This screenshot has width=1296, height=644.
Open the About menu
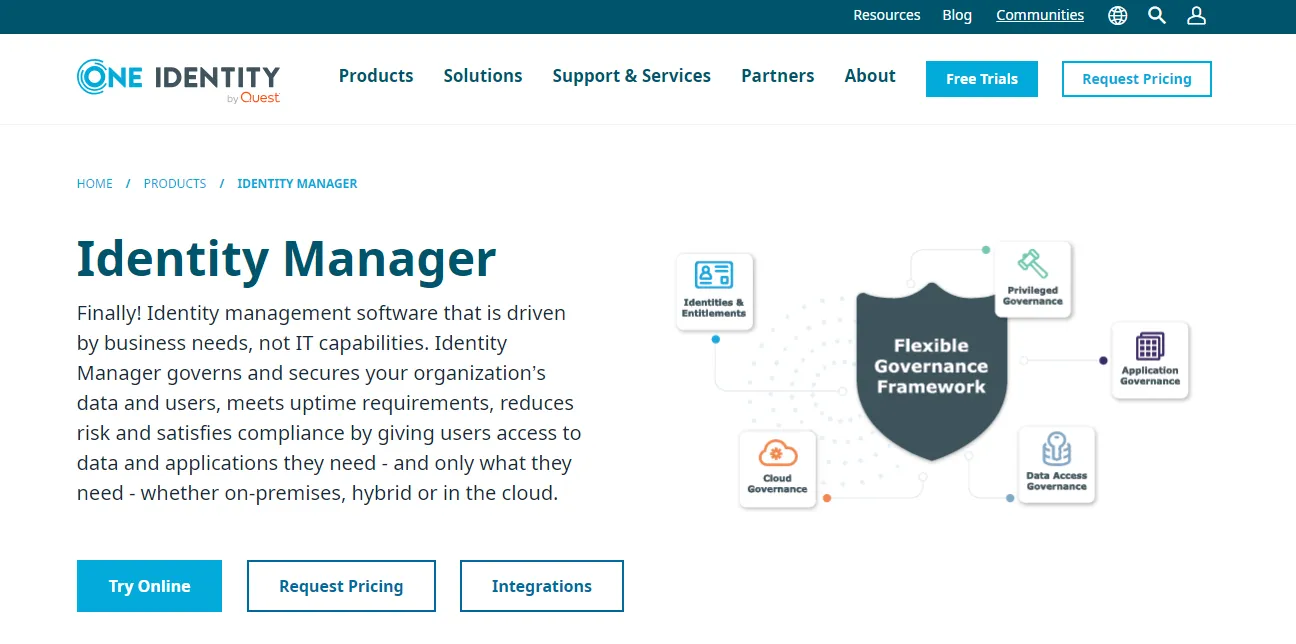tap(870, 76)
